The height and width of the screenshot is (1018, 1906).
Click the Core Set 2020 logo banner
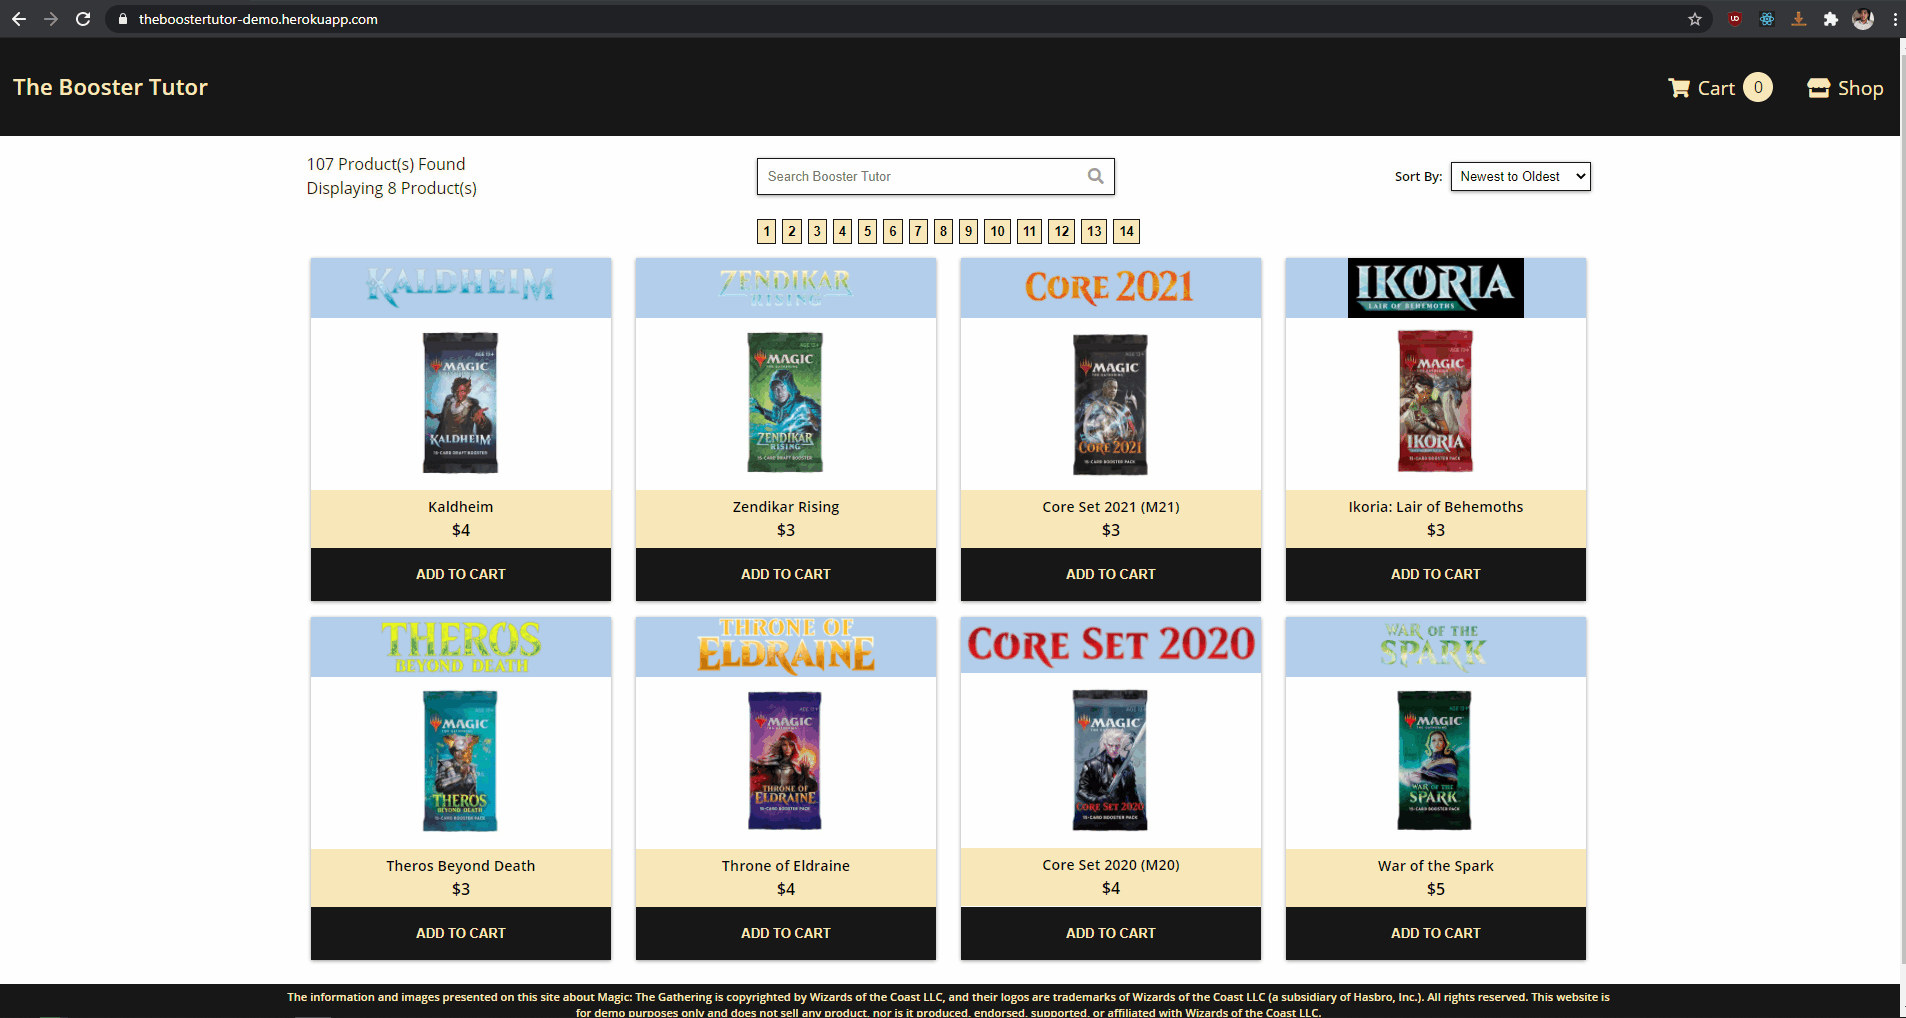tap(1111, 645)
